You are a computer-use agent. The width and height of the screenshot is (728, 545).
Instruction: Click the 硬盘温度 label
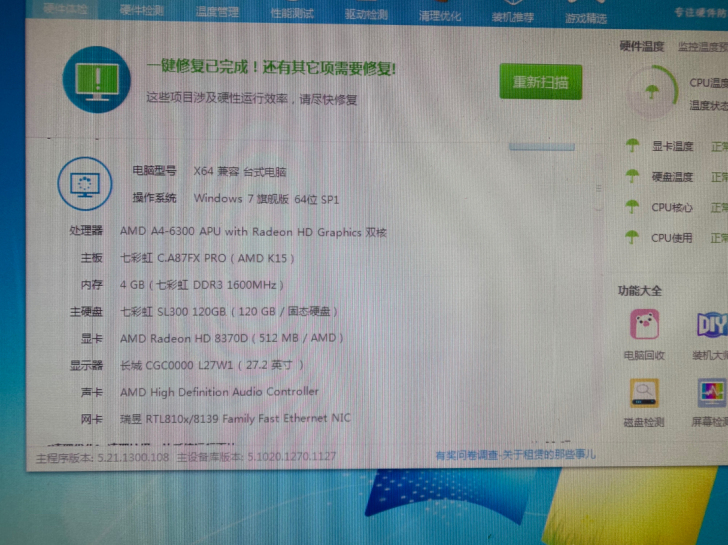tap(672, 177)
